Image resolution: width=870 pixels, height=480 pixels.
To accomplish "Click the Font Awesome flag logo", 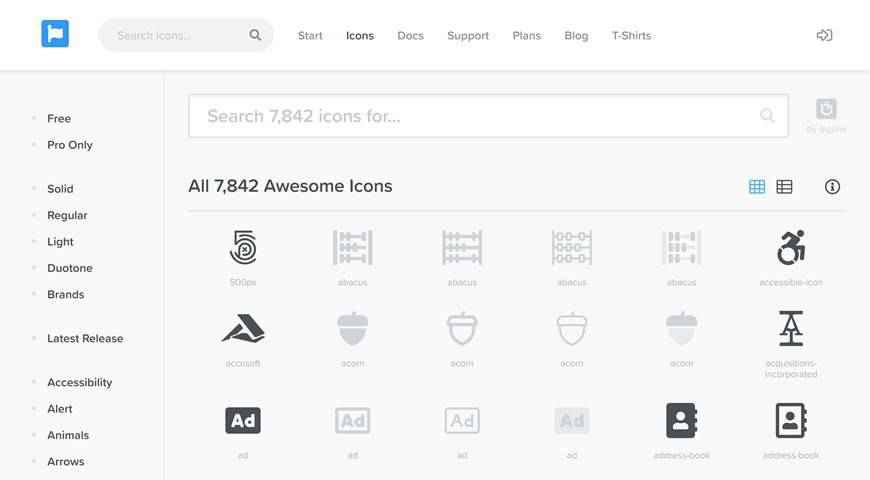I will pos(55,34).
